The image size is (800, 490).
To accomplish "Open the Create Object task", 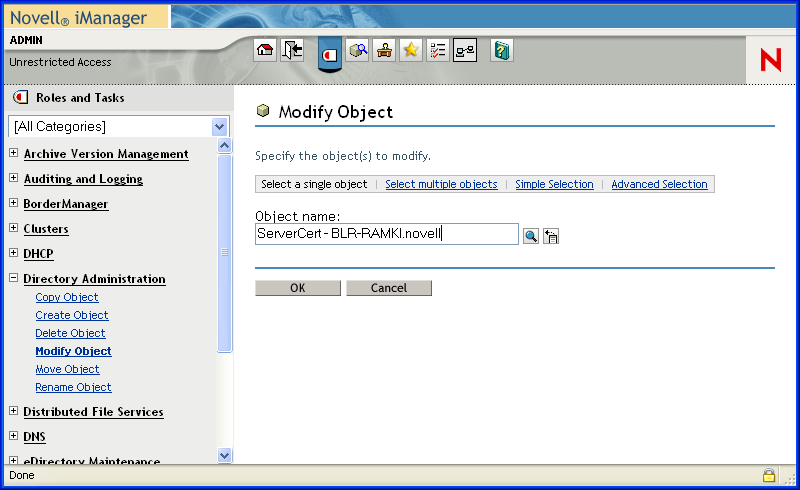I will pos(72,315).
